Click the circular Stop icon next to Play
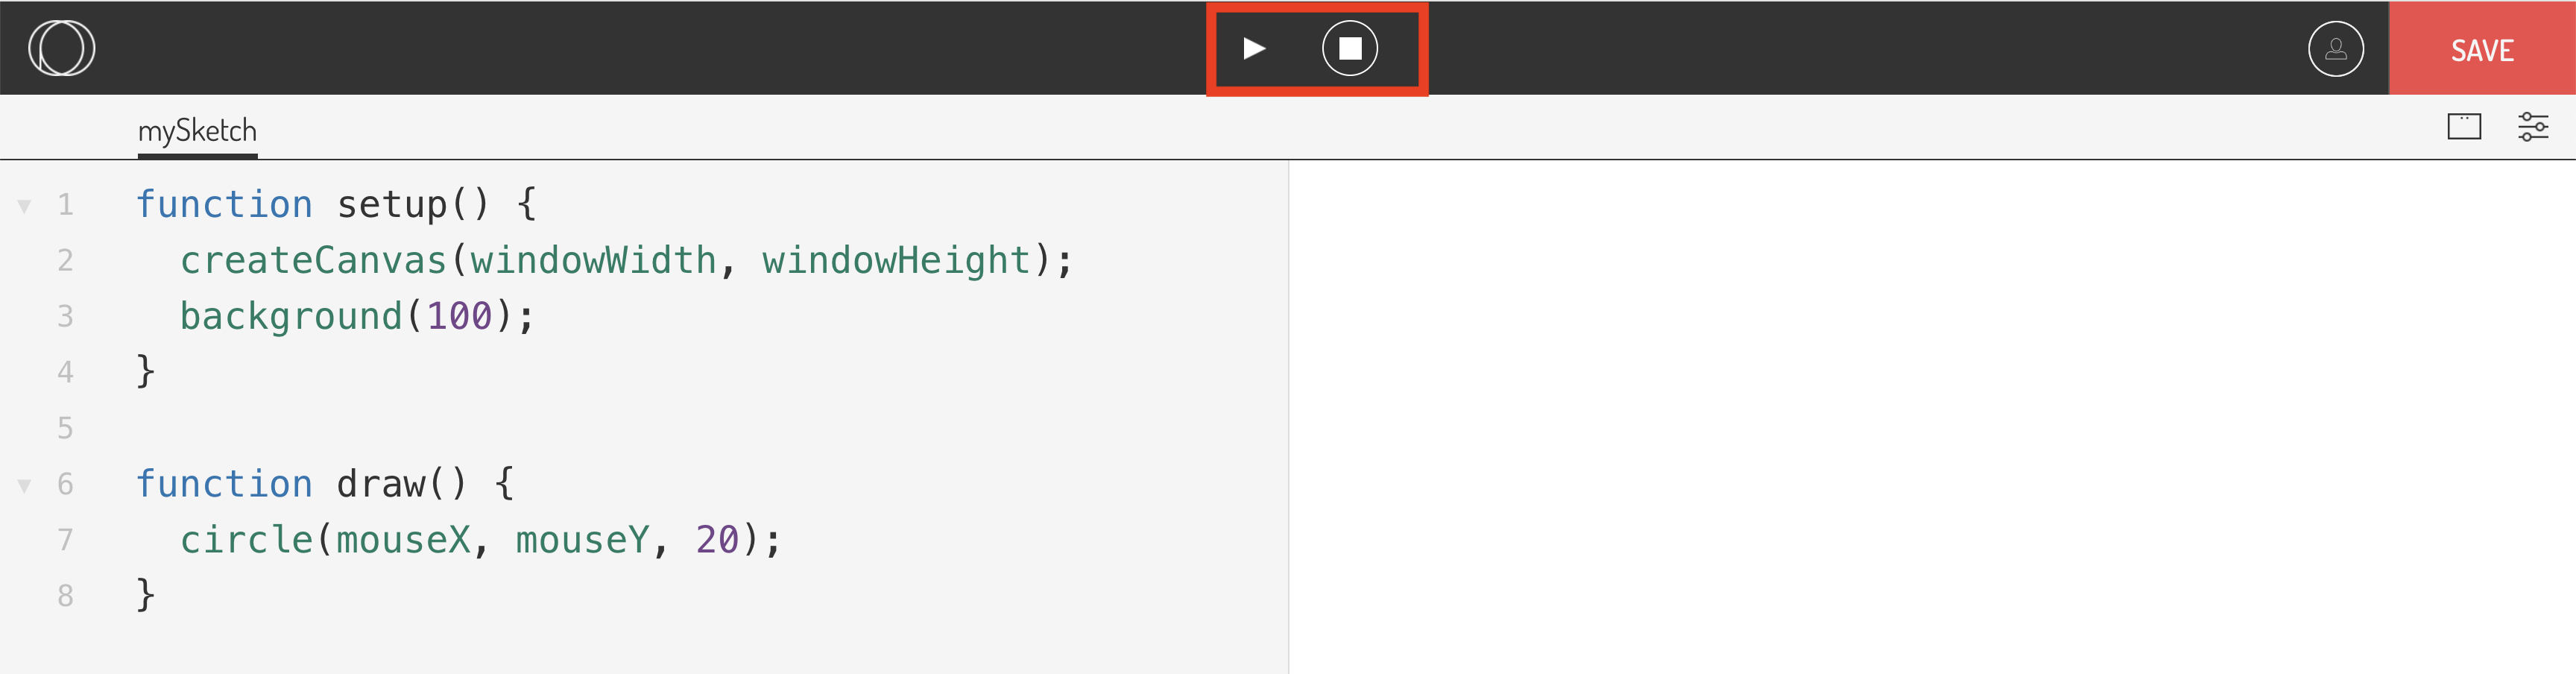This screenshot has width=2576, height=674. pyautogui.click(x=1350, y=47)
